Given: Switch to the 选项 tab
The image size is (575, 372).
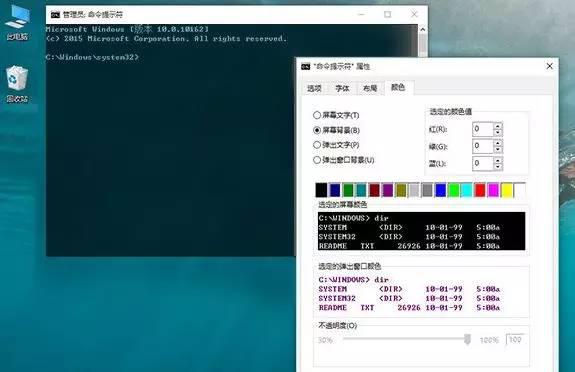Looking at the screenshot, I should point(314,88).
